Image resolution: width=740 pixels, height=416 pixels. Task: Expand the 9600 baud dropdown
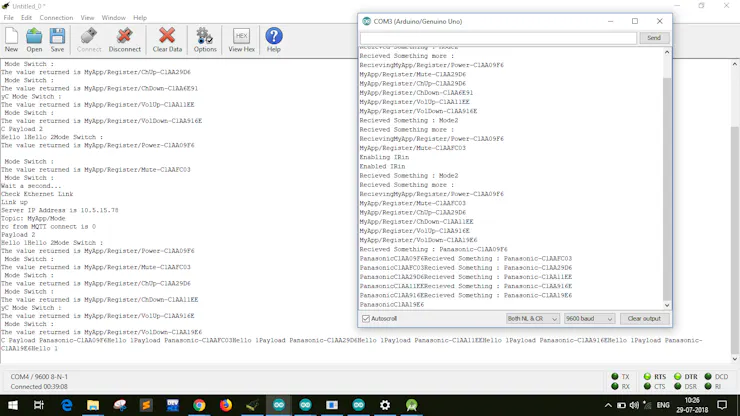(589, 319)
